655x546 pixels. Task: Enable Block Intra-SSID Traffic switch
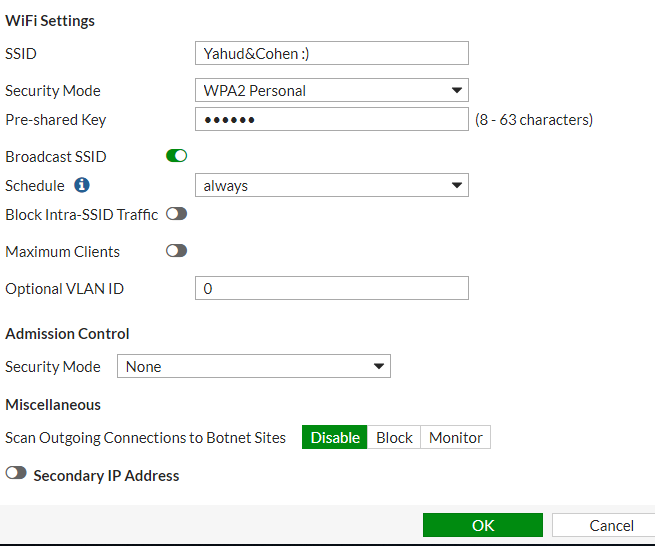click(x=176, y=214)
